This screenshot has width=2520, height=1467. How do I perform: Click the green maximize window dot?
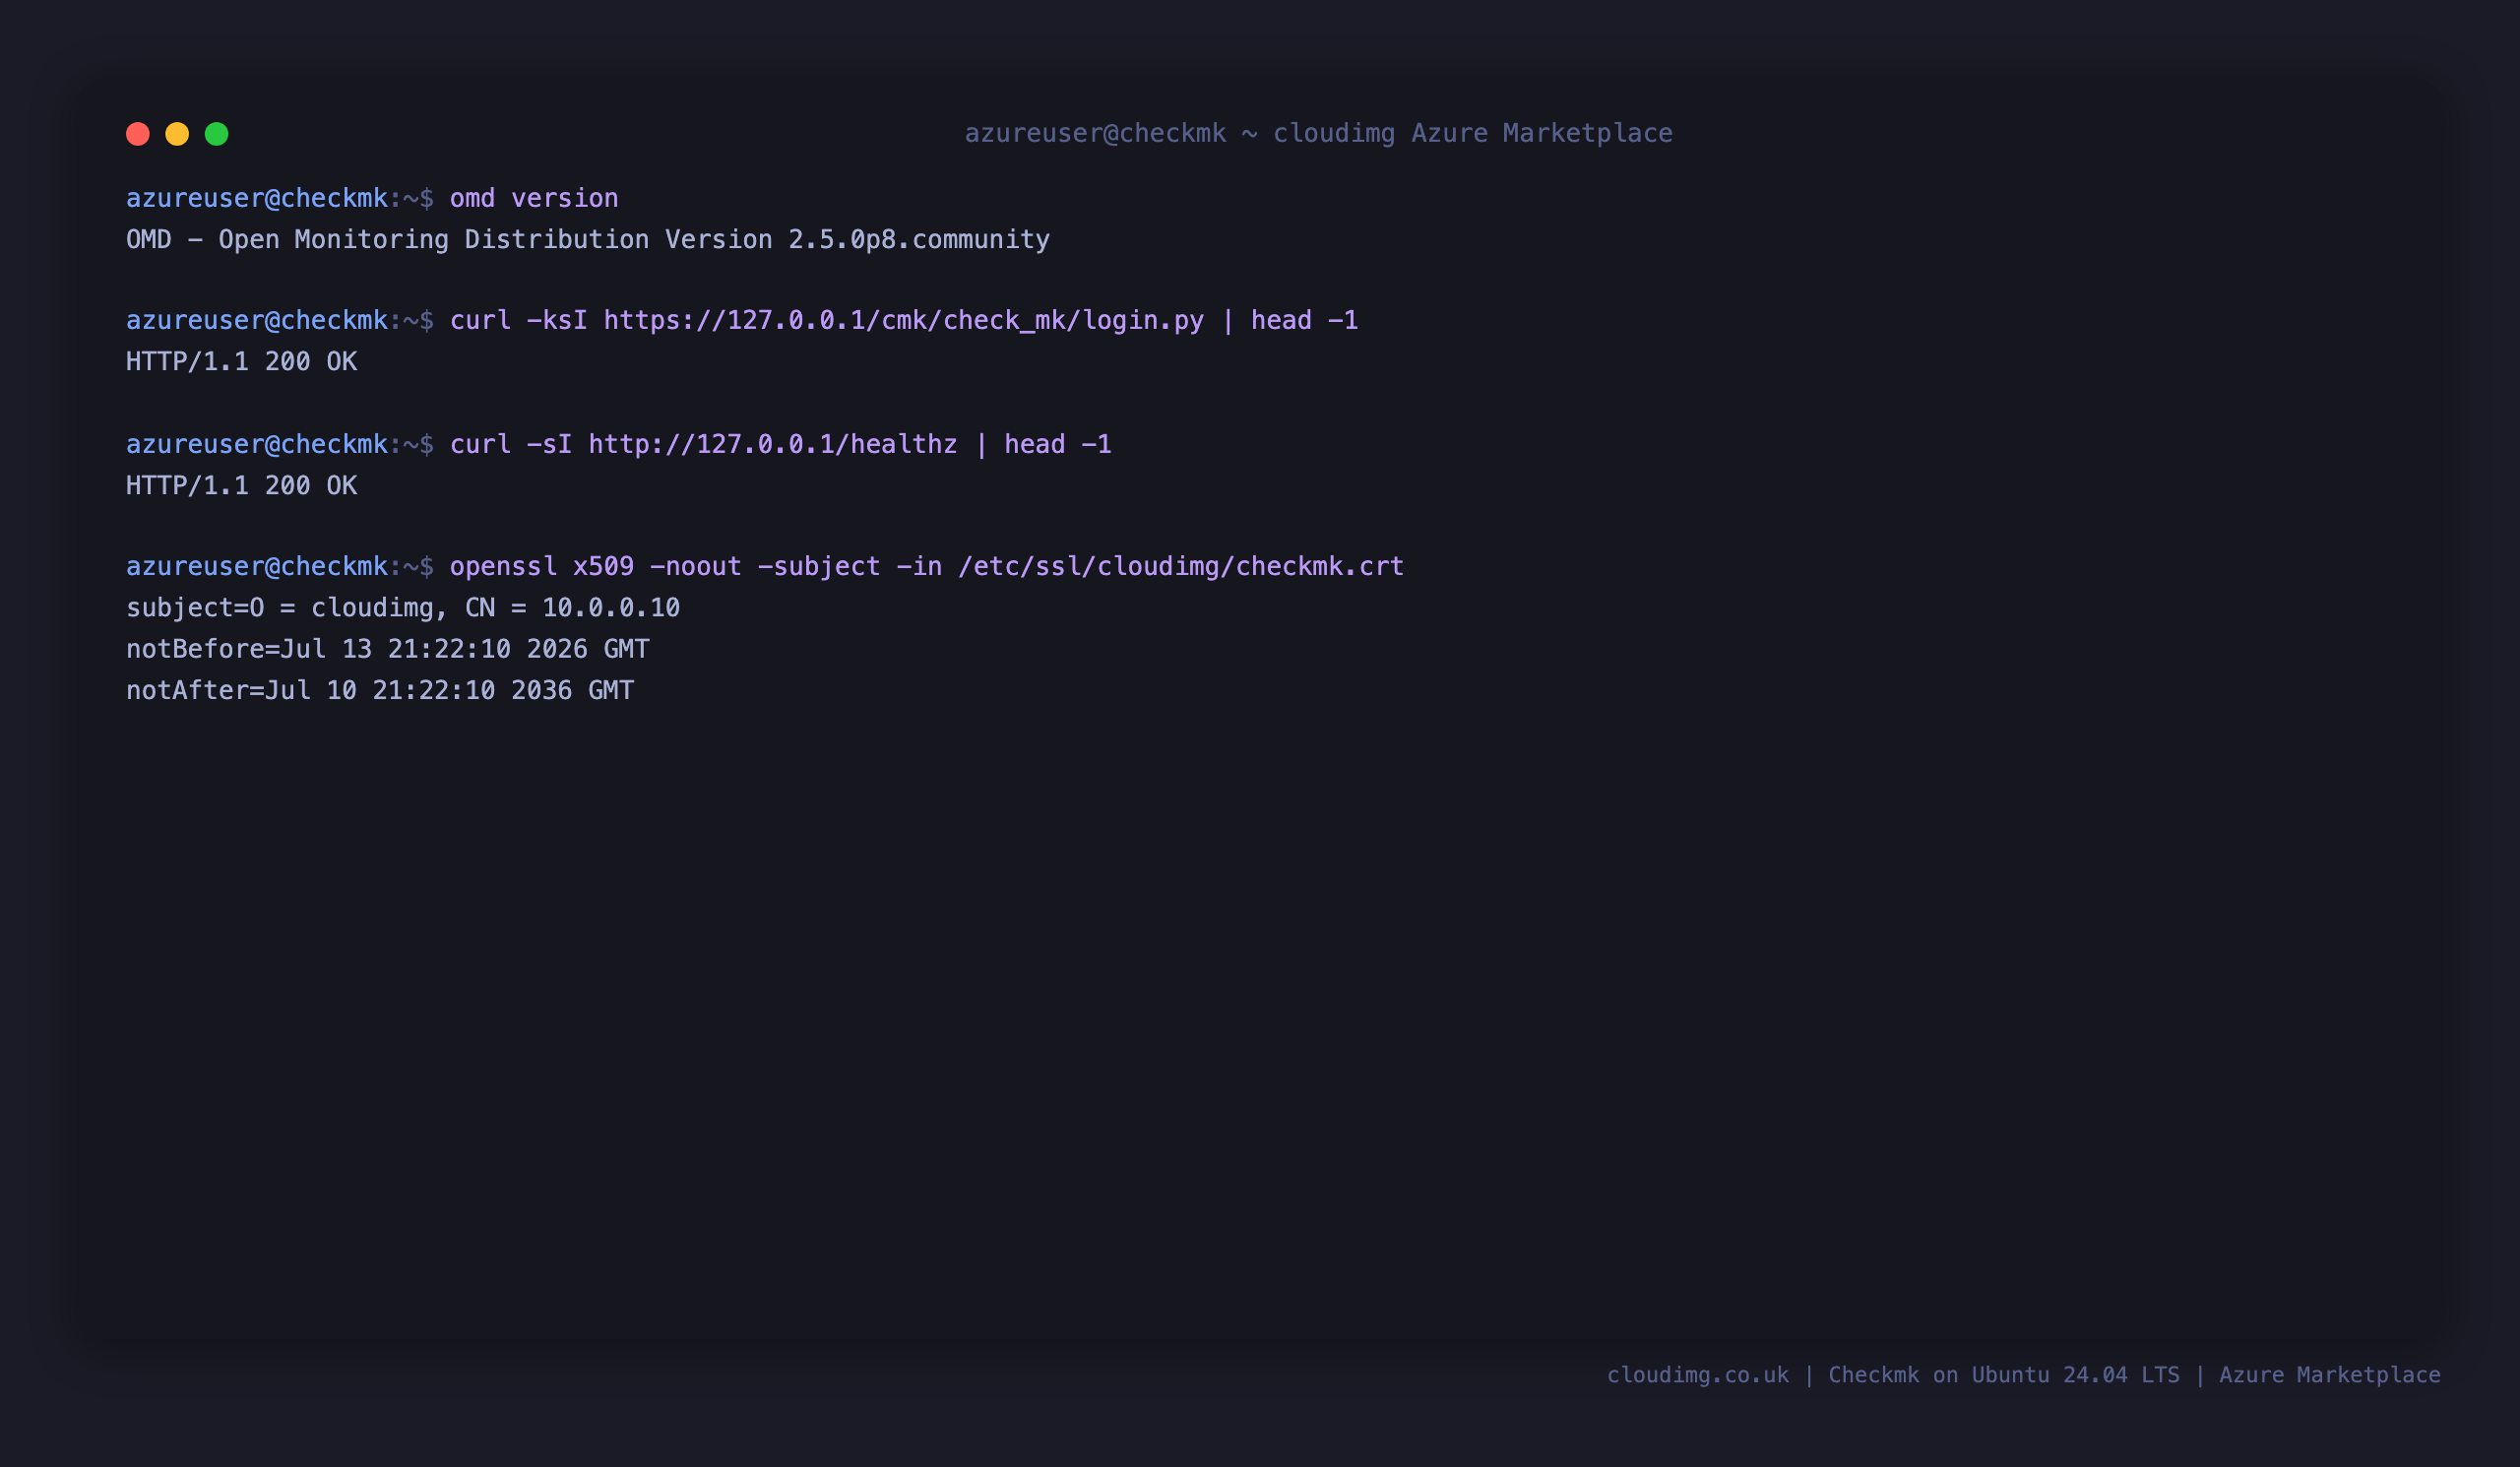(x=217, y=134)
